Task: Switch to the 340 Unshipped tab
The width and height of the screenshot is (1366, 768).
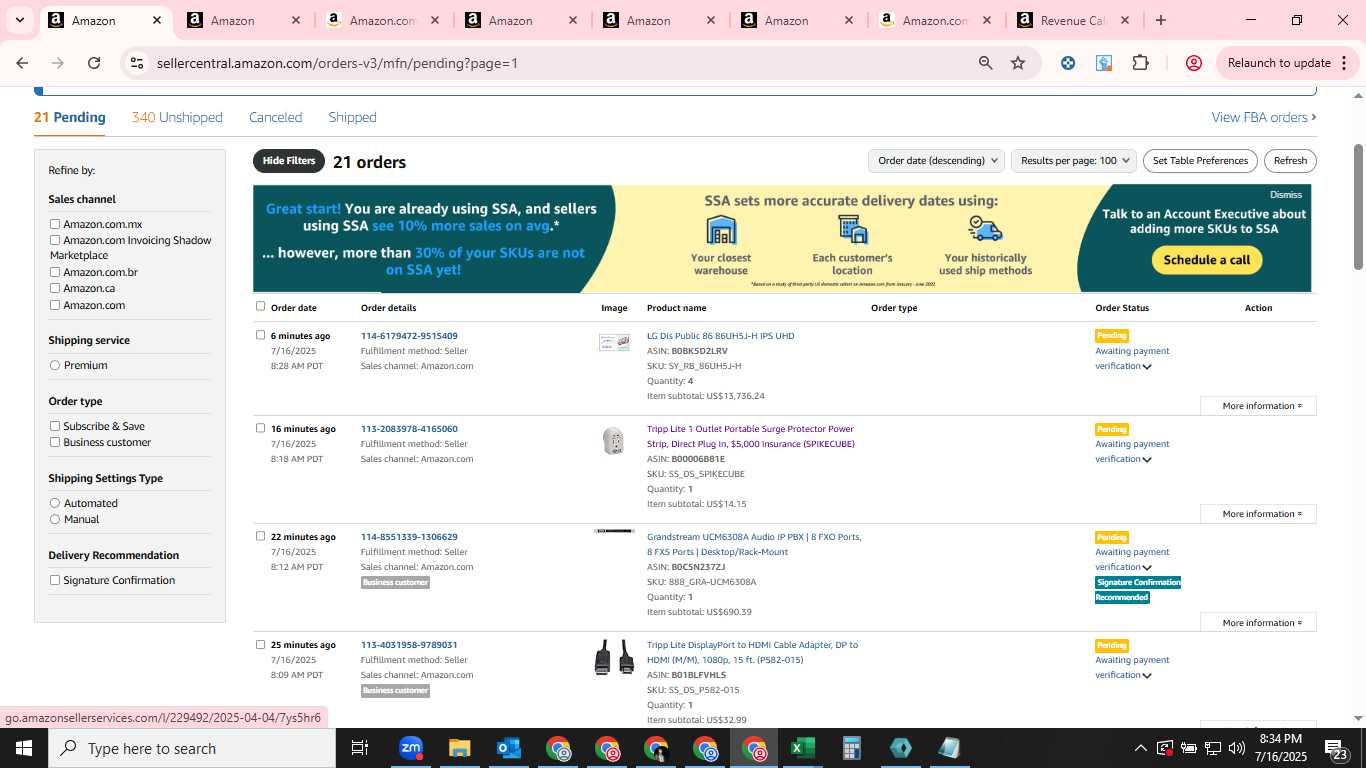Action: [177, 117]
